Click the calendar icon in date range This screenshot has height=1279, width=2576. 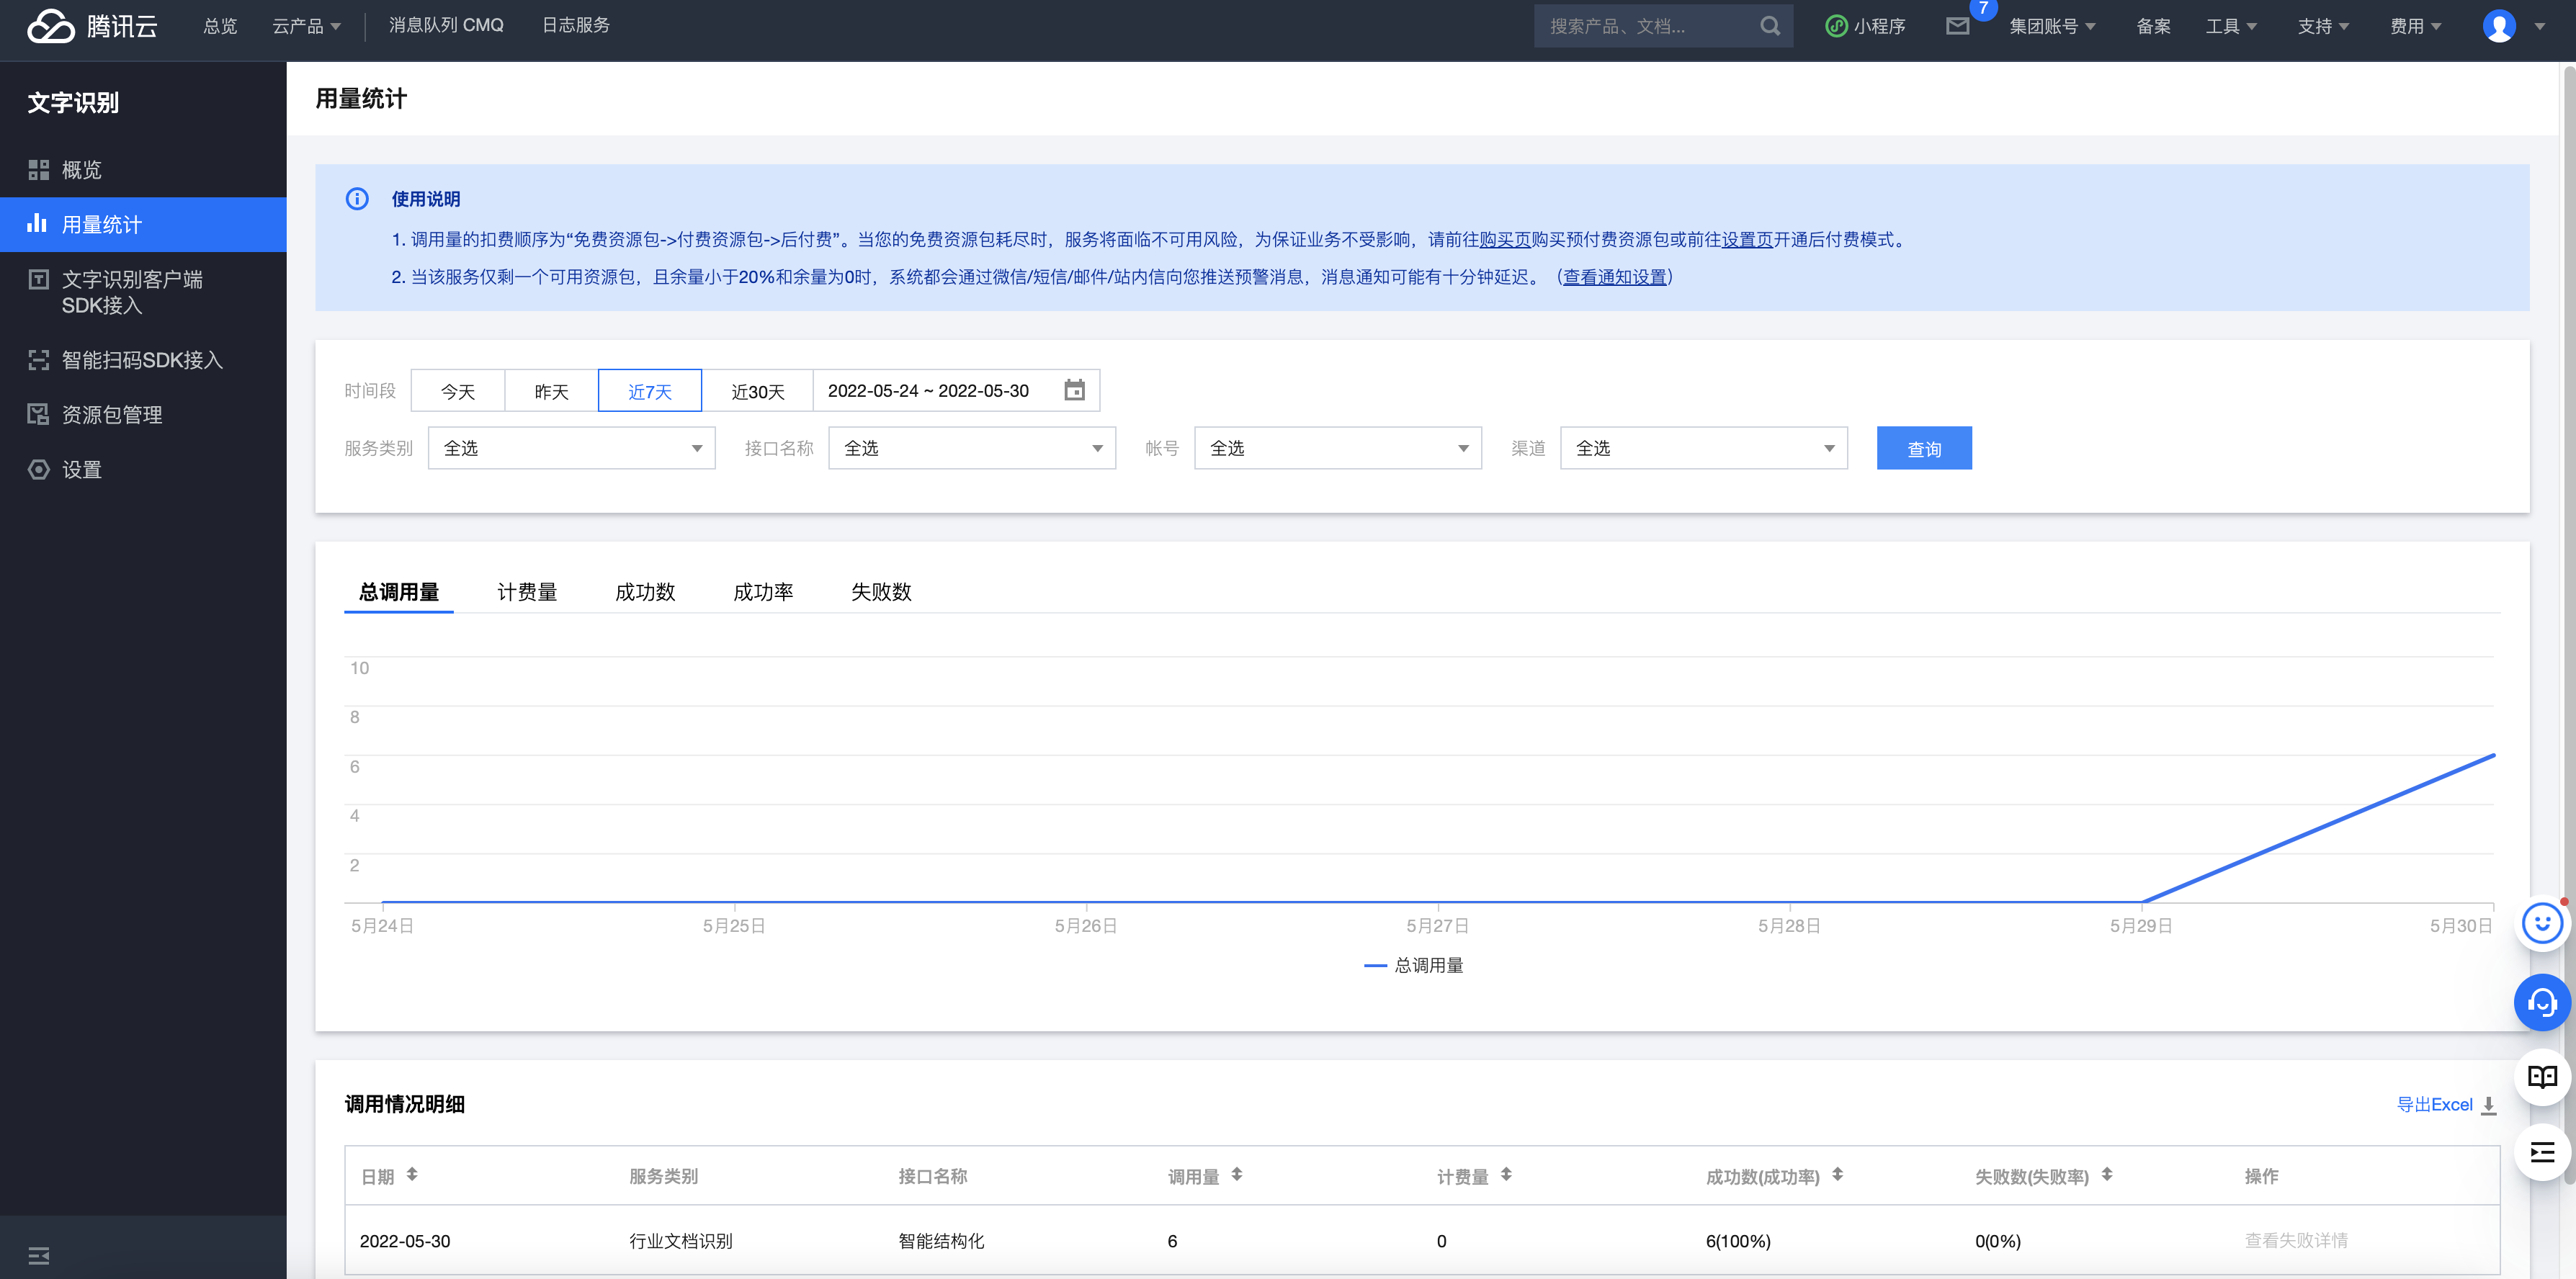tap(1074, 390)
